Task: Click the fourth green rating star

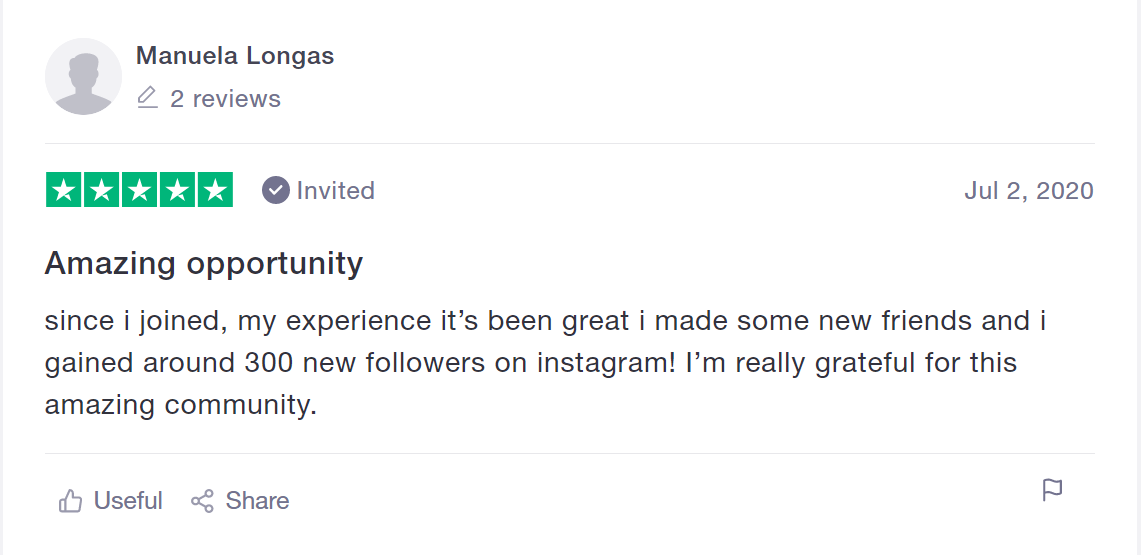Action: 177,190
